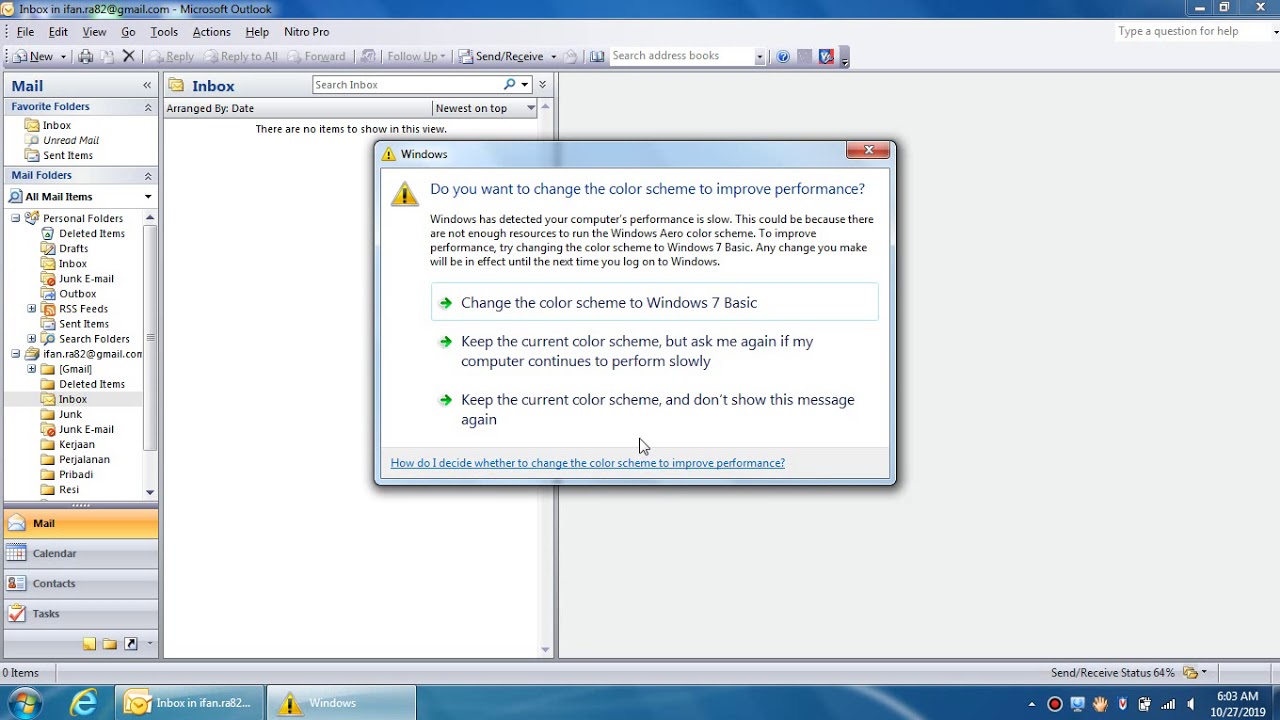The image size is (1280, 720).
Task: Collapse the Favorite Folders section
Action: coord(148,107)
